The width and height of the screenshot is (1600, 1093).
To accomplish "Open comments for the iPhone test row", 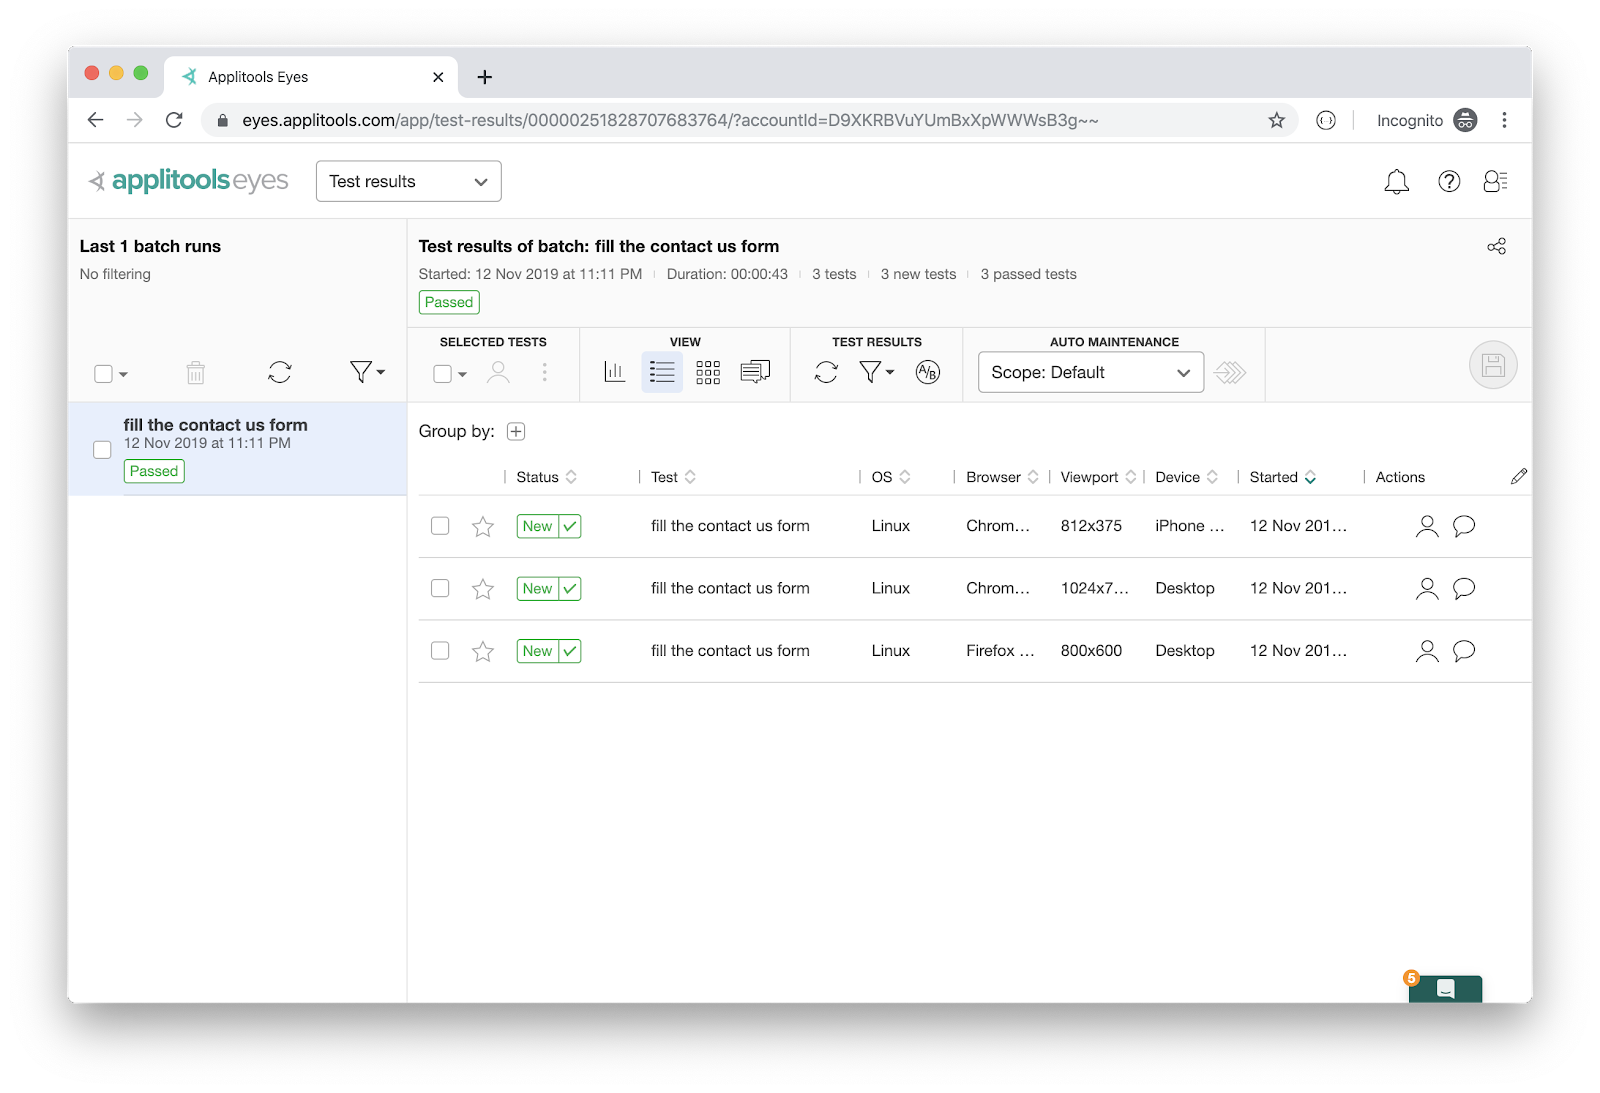I will [x=1464, y=526].
